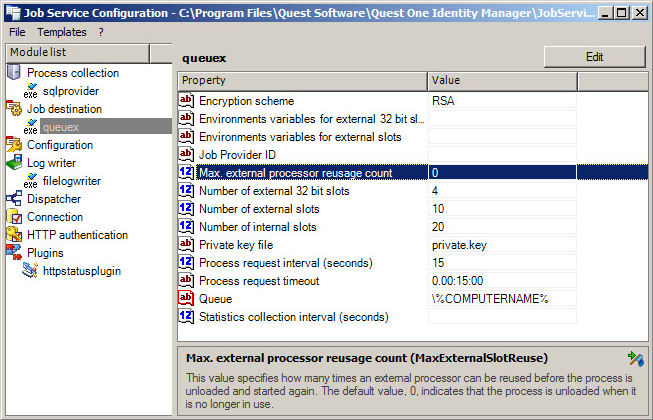Select the filelogwriter tree item
The width and height of the screenshot is (653, 420).
click(x=72, y=181)
